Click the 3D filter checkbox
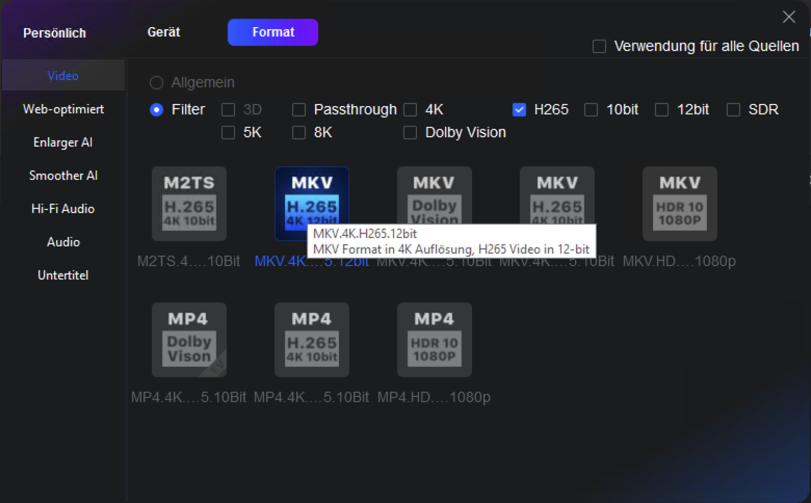This screenshot has height=503, width=811. [228, 110]
